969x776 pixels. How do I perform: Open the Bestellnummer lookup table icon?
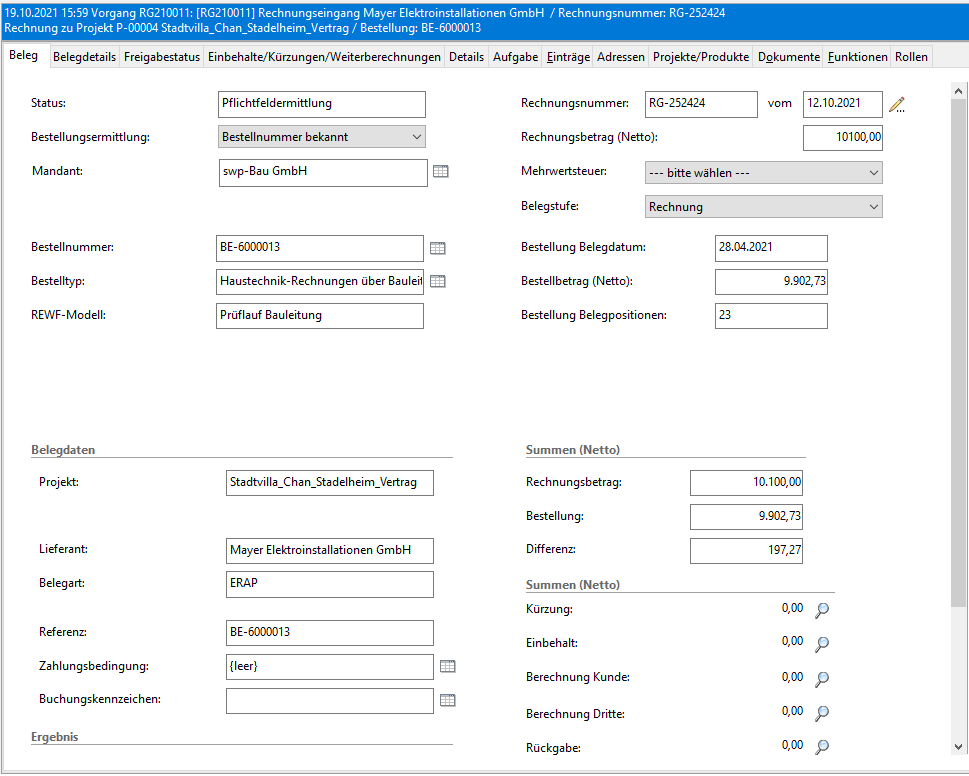pos(438,248)
